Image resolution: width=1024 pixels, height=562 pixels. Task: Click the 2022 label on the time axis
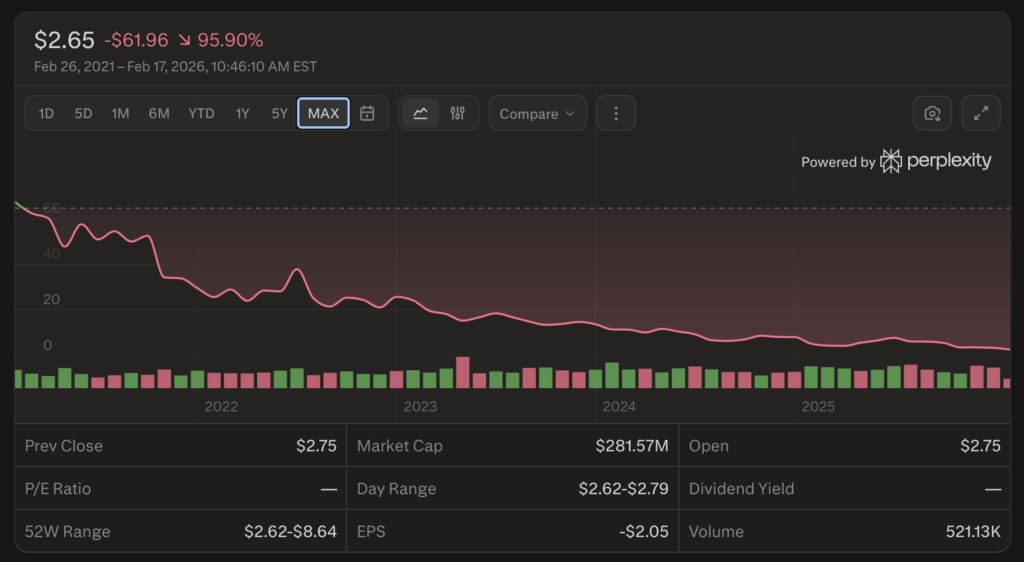(221, 407)
